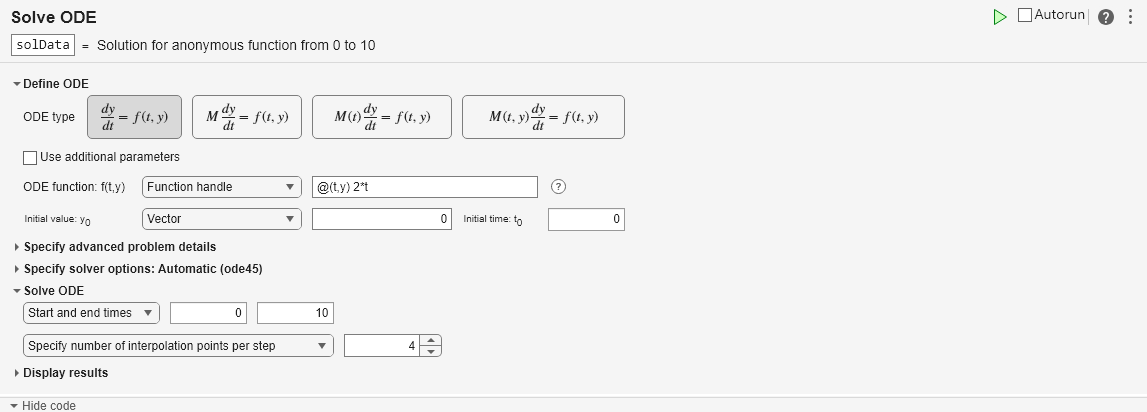
Task: Increase interpolation points with up arrow
Action: click(x=431, y=340)
